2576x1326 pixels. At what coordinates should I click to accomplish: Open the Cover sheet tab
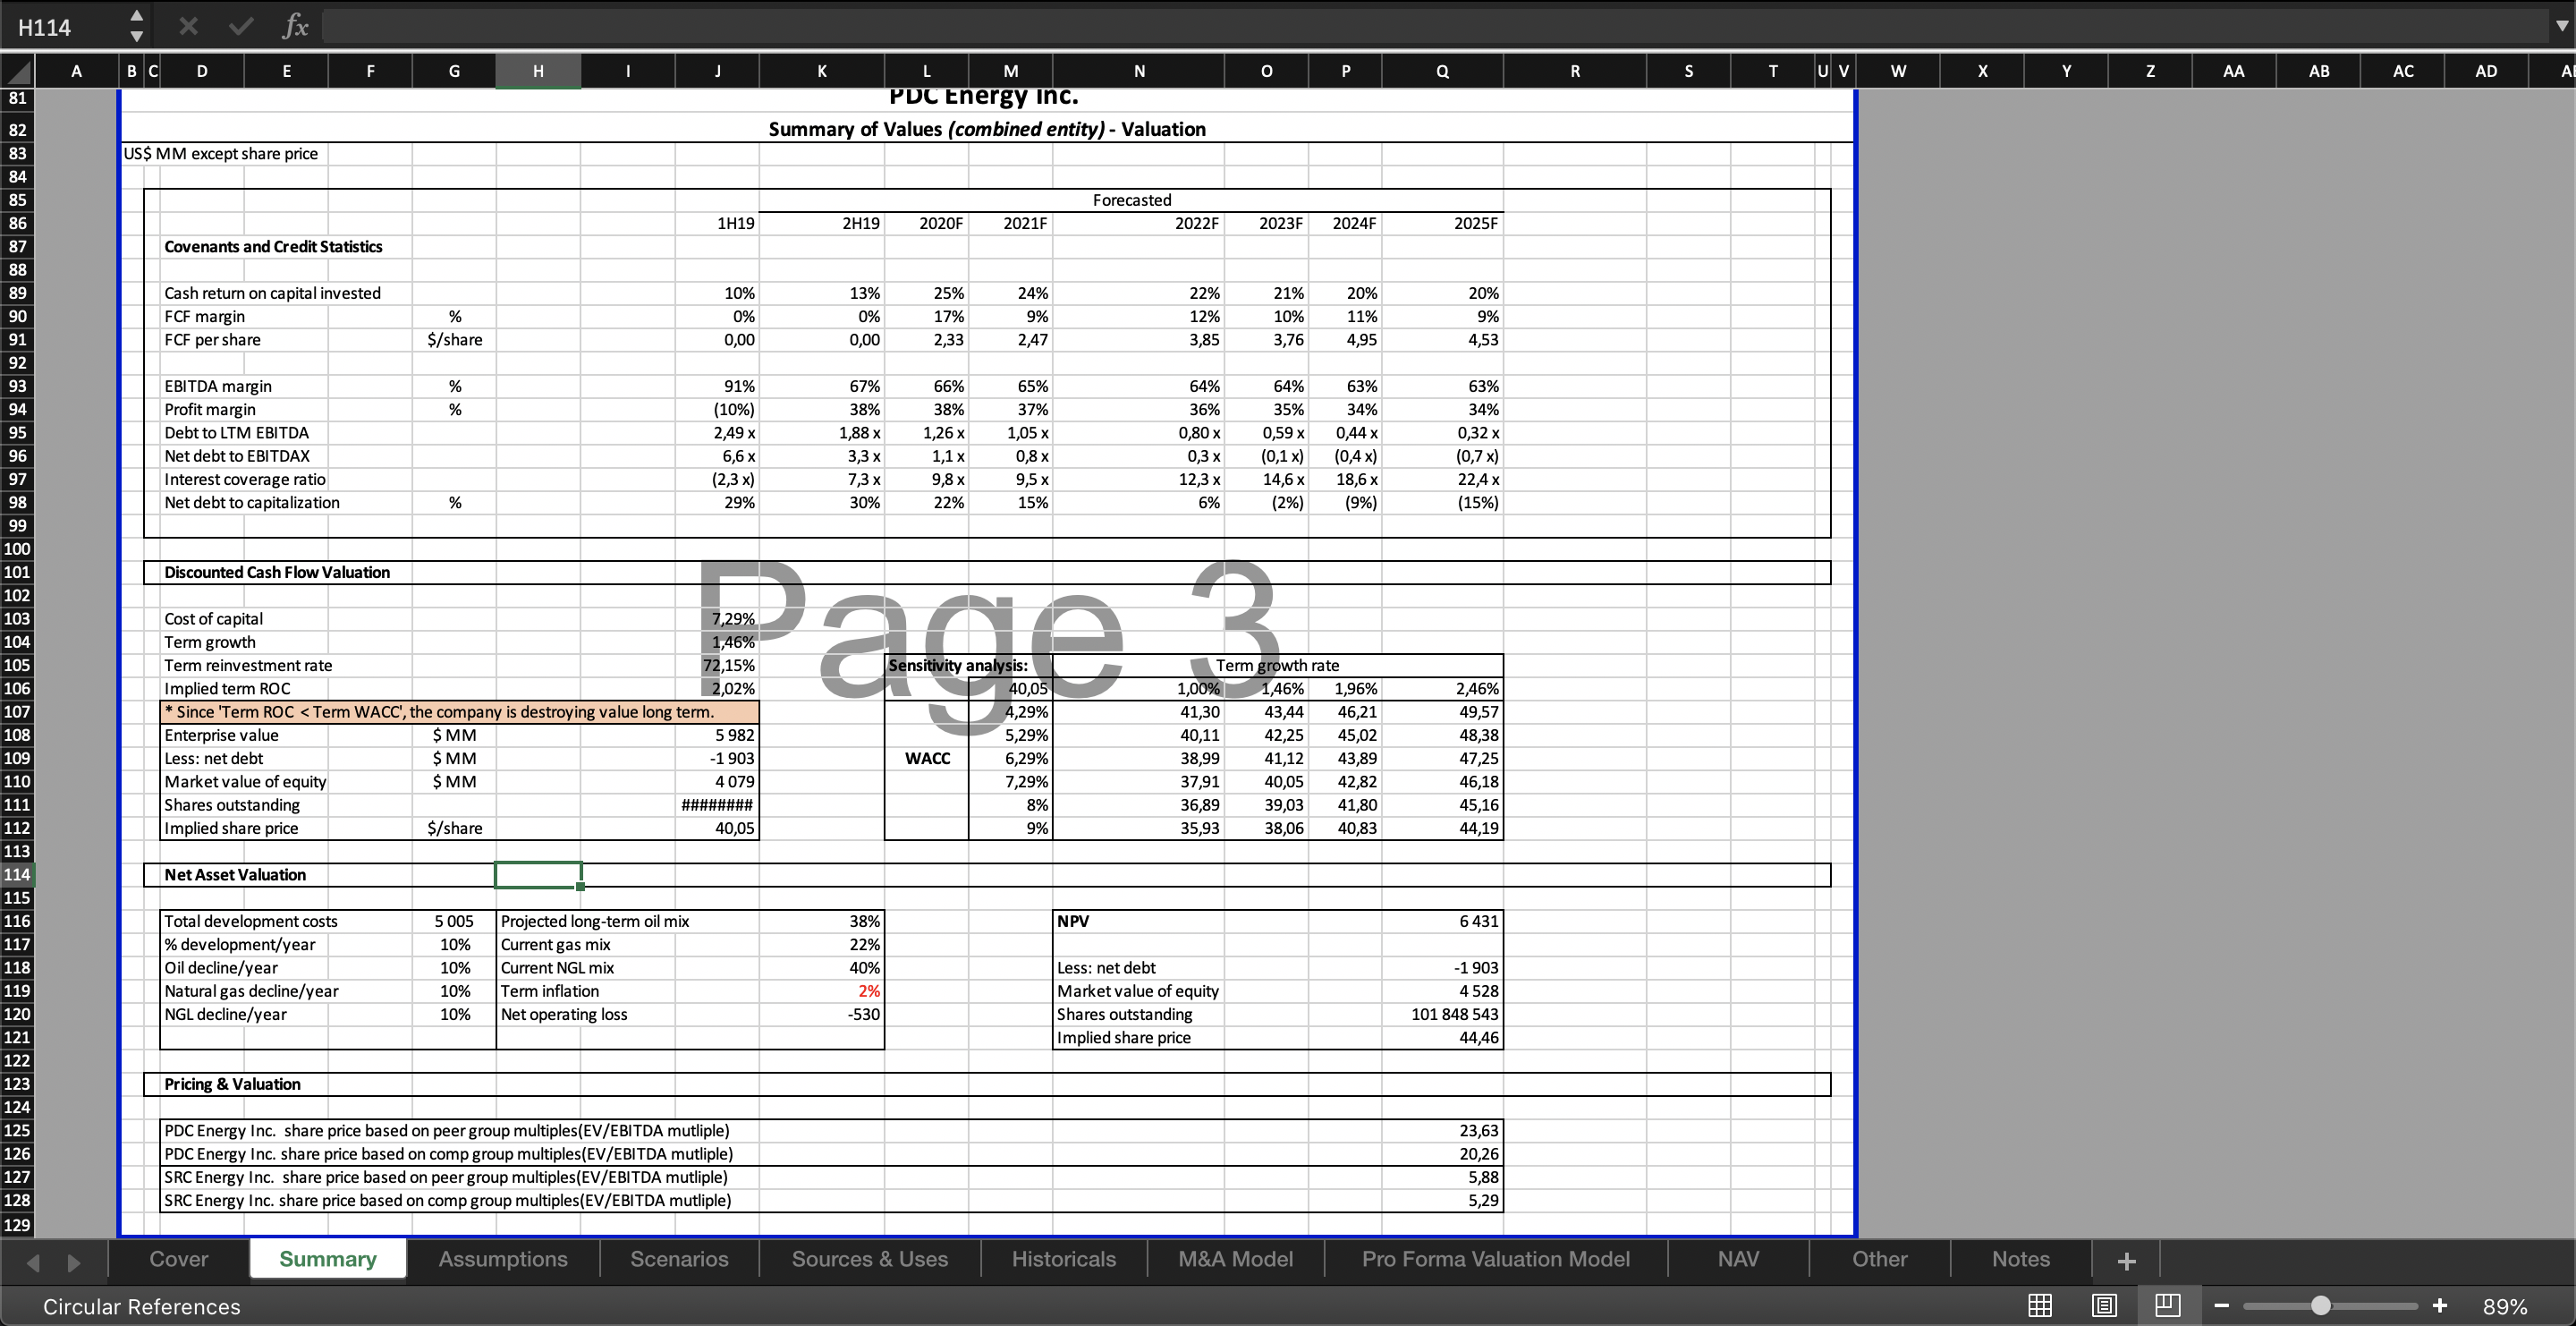pyautogui.click(x=179, y=1259)
